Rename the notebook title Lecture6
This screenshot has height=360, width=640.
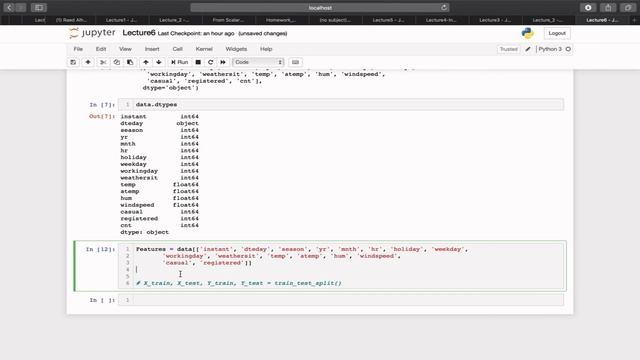point(139,33)
